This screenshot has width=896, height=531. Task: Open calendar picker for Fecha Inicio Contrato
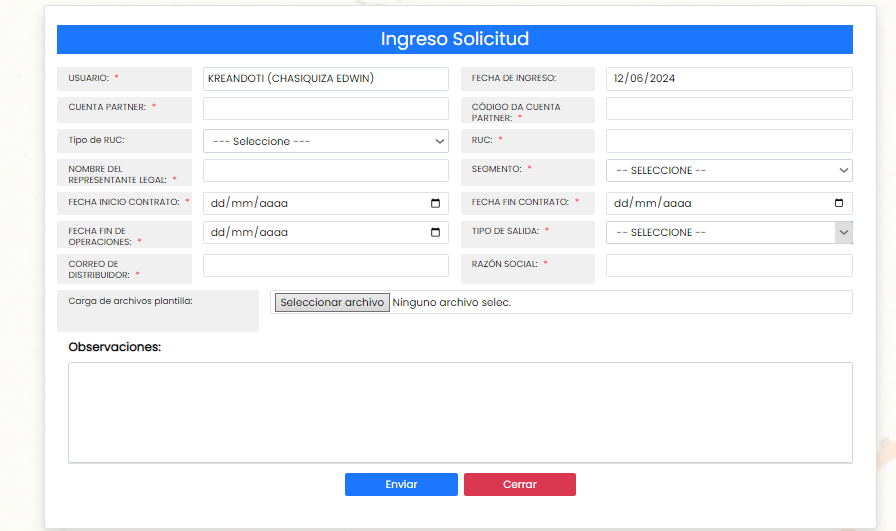[435, 203]
